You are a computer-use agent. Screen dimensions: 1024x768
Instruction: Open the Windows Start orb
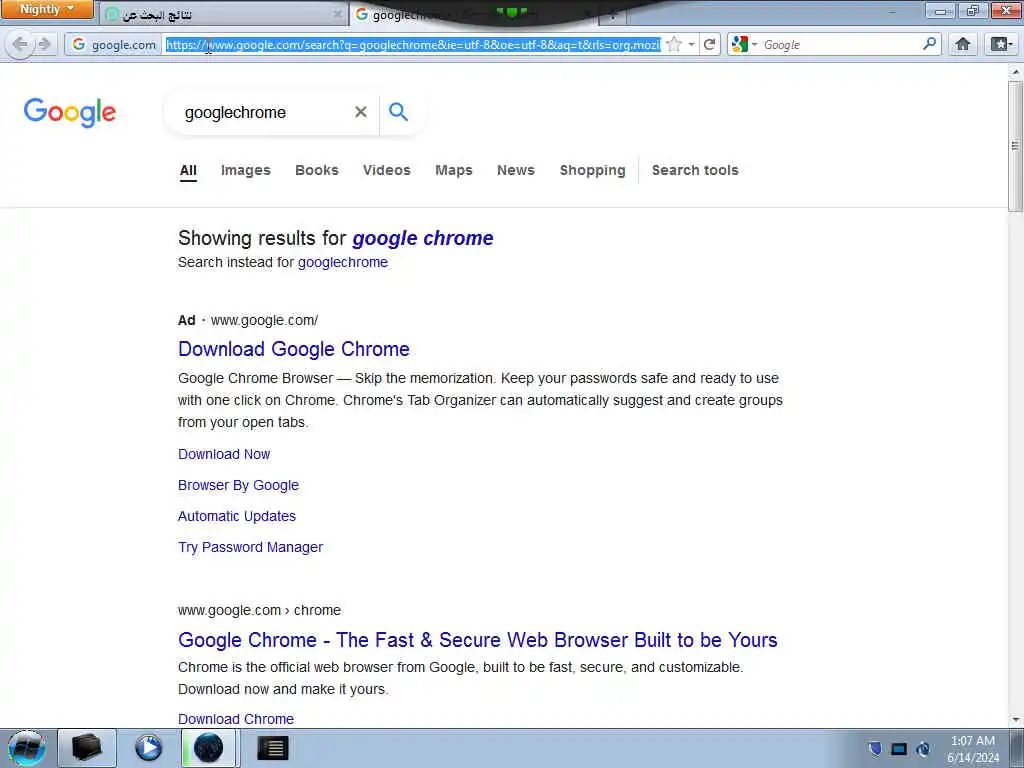(x=27, y=748)
